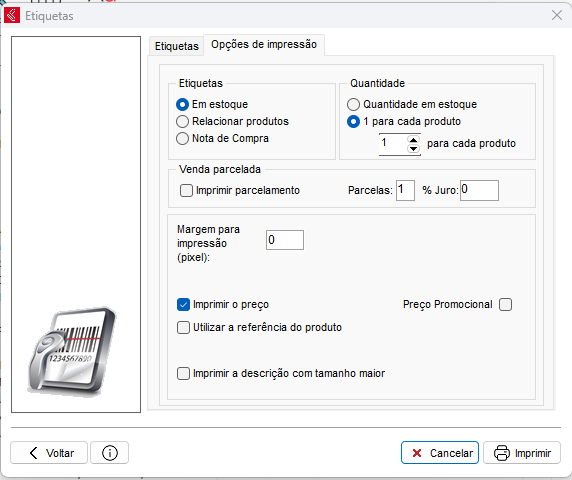Open the info button with circled i
Viewport: 572px width, 480px height.
(109, 453)
